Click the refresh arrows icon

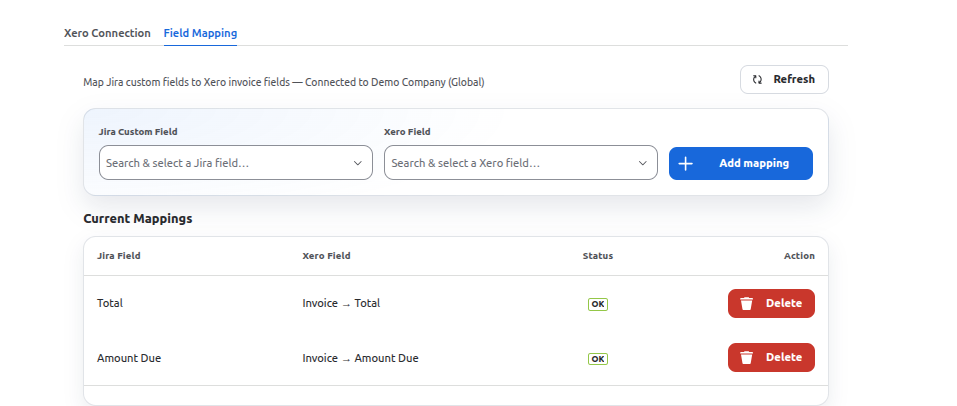757,79
